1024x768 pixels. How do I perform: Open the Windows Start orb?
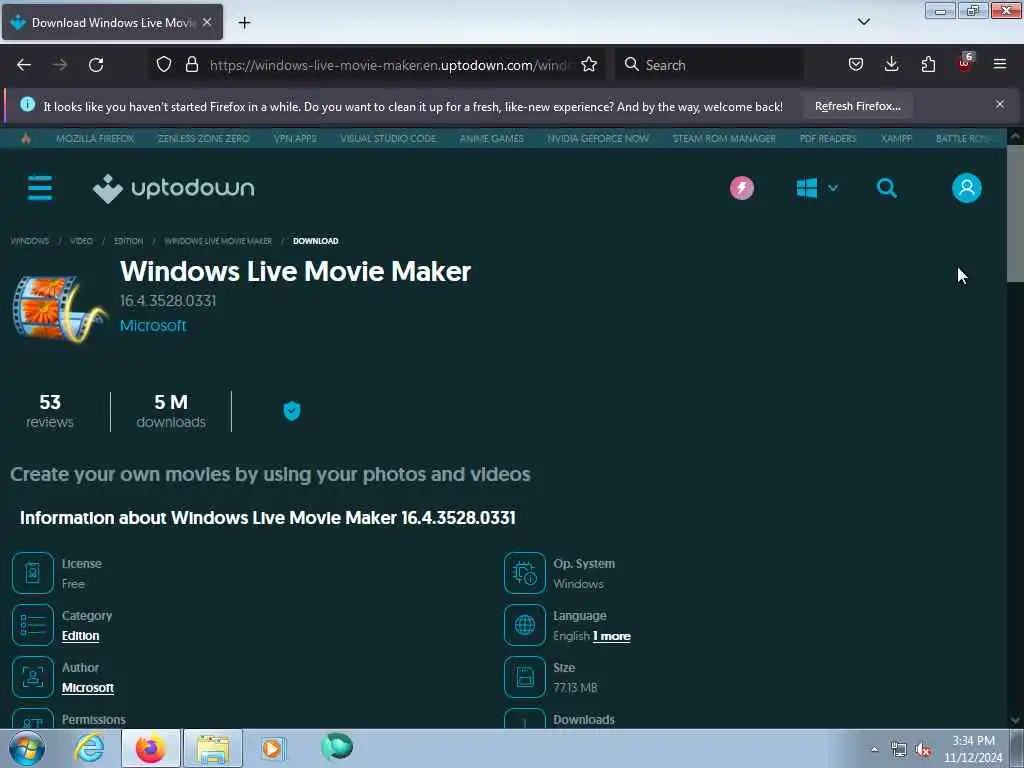coord(27,748)
